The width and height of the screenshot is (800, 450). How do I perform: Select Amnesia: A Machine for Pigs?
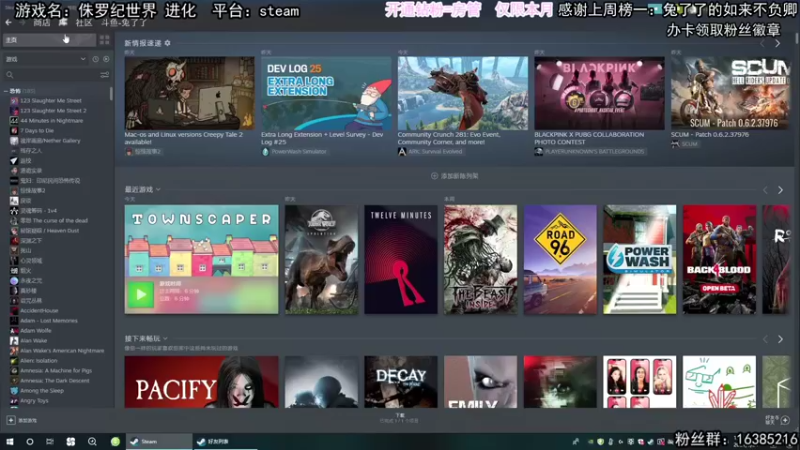point(56,370)
